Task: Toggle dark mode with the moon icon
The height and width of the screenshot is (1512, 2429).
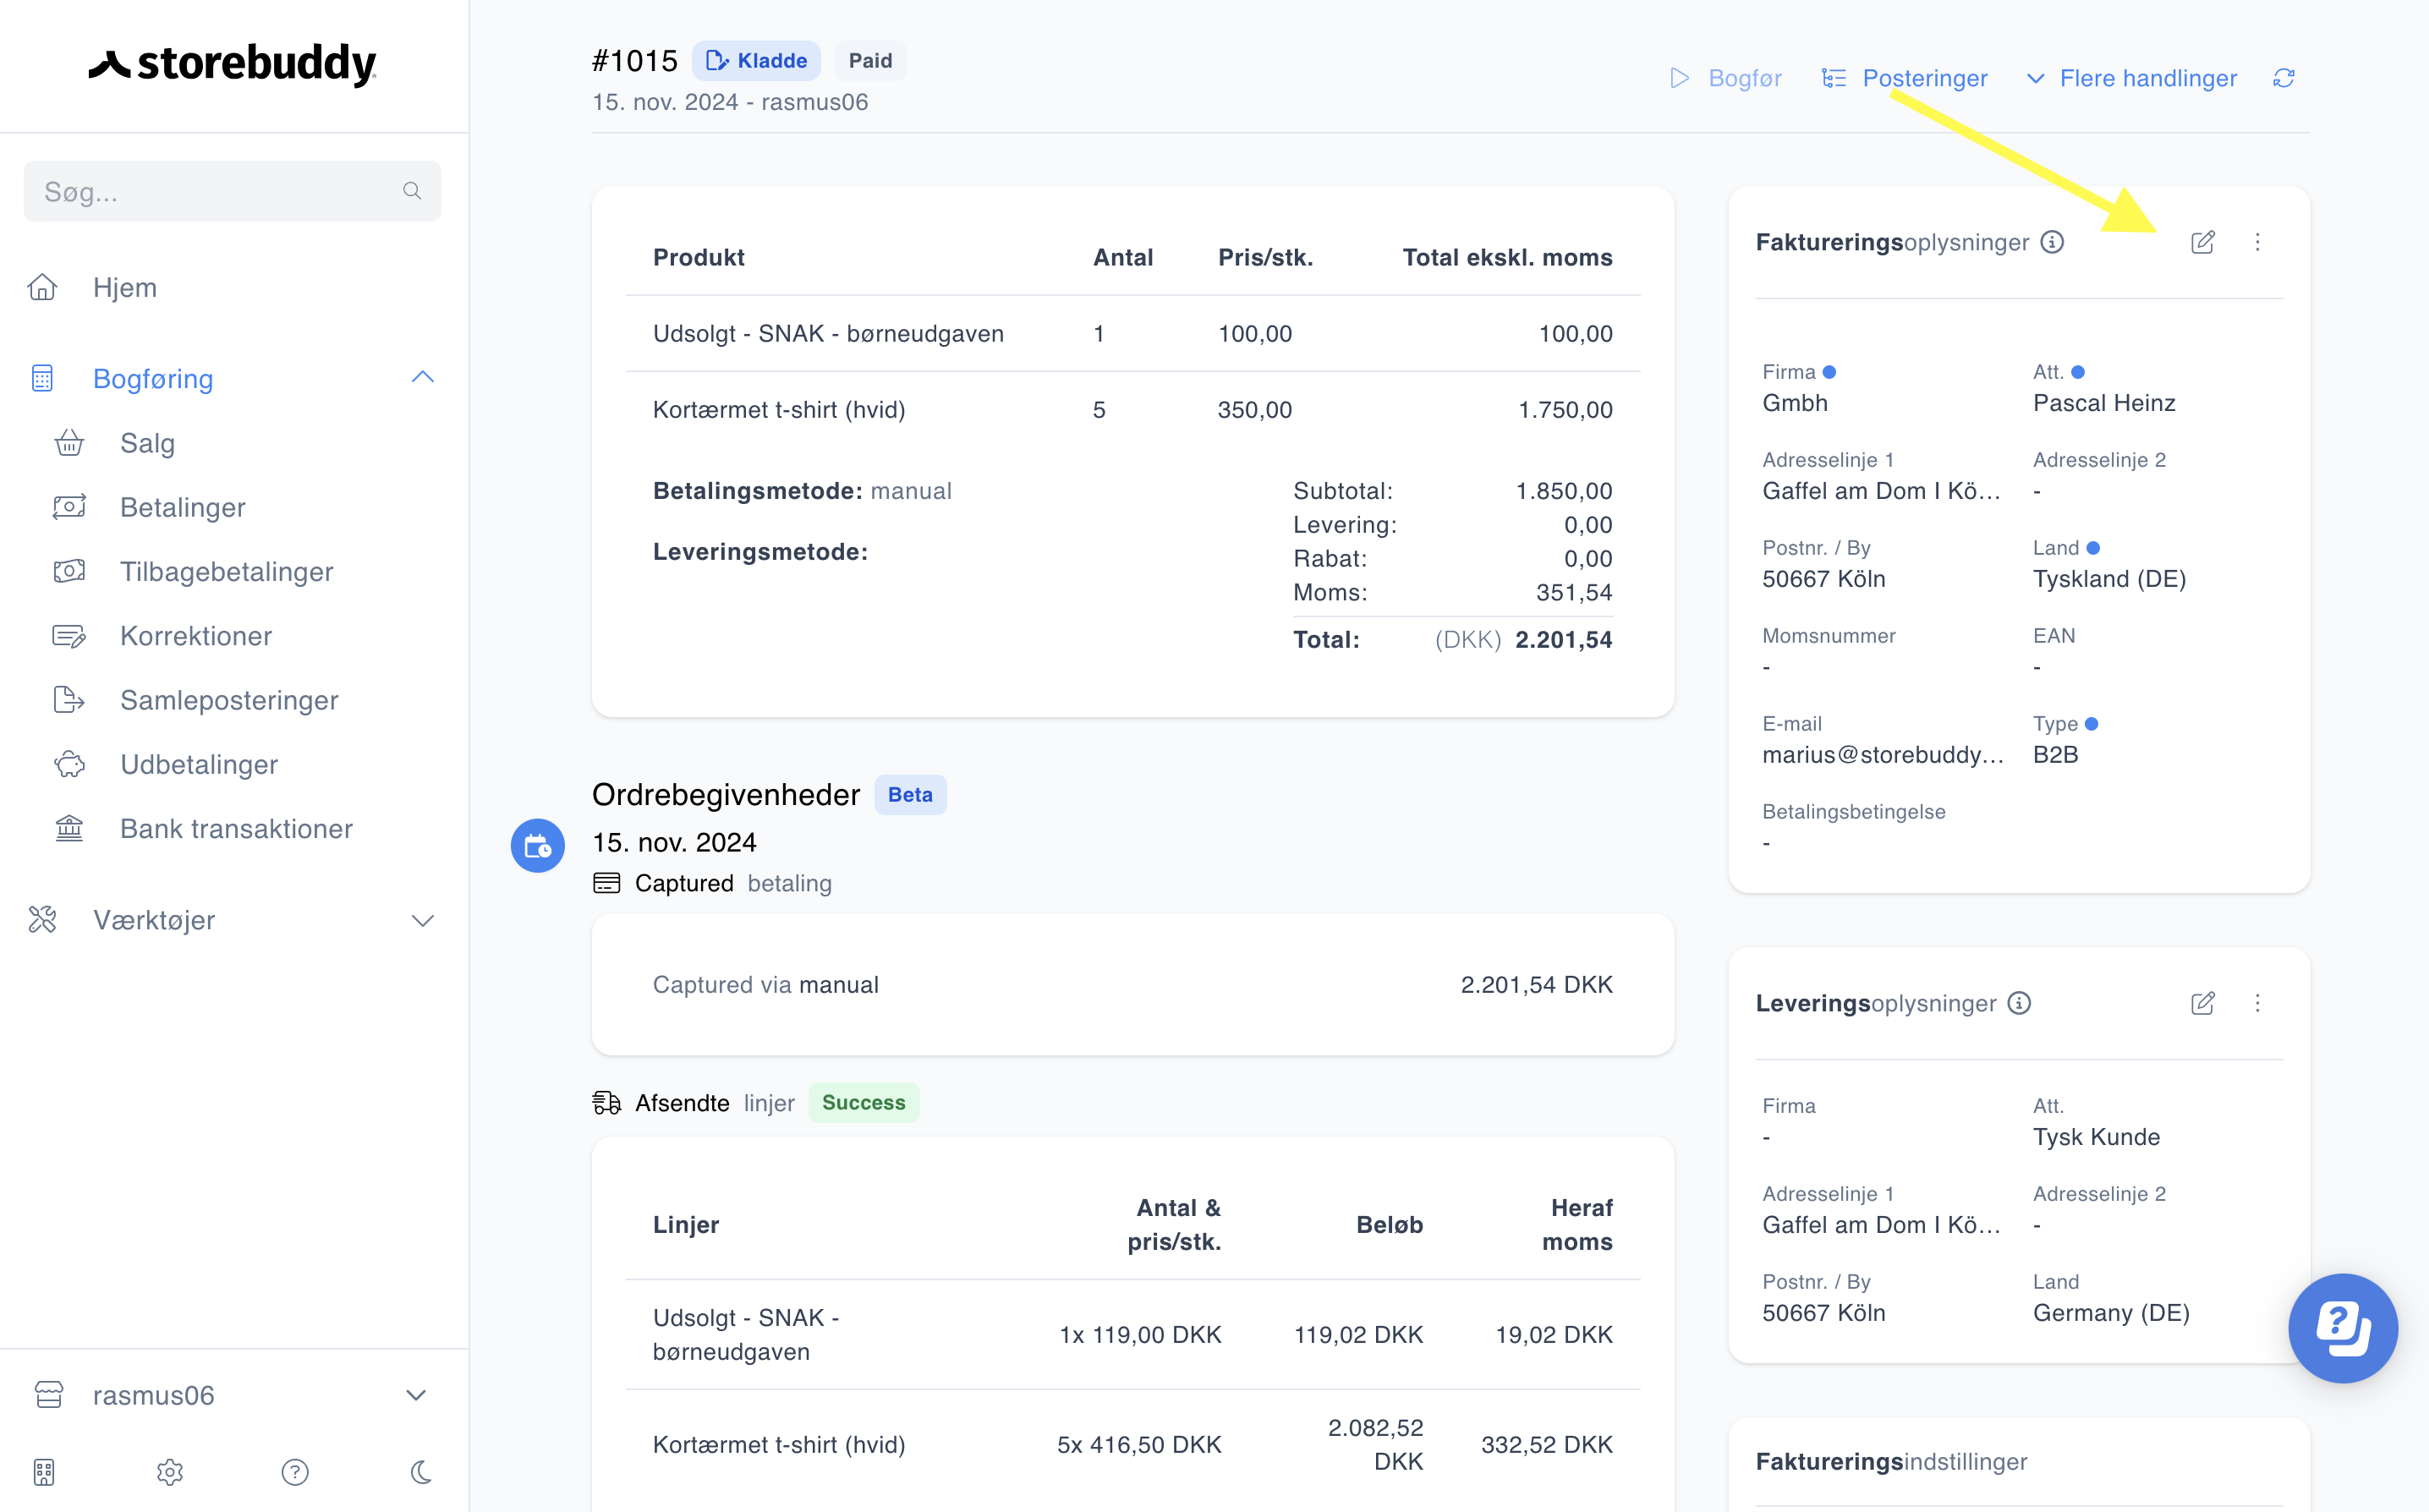Action: click(421, 1472)
